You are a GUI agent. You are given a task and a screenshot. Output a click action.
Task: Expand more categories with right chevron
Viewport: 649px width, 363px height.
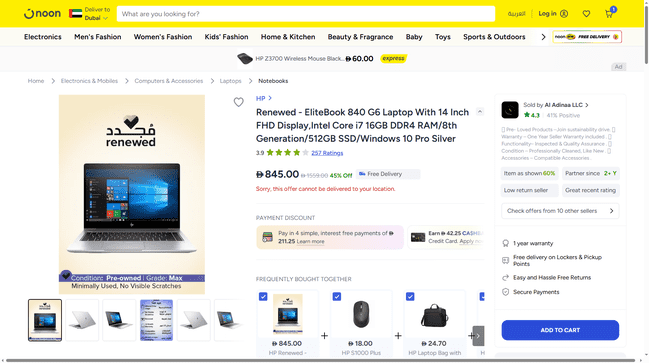(x=543, y=37)
